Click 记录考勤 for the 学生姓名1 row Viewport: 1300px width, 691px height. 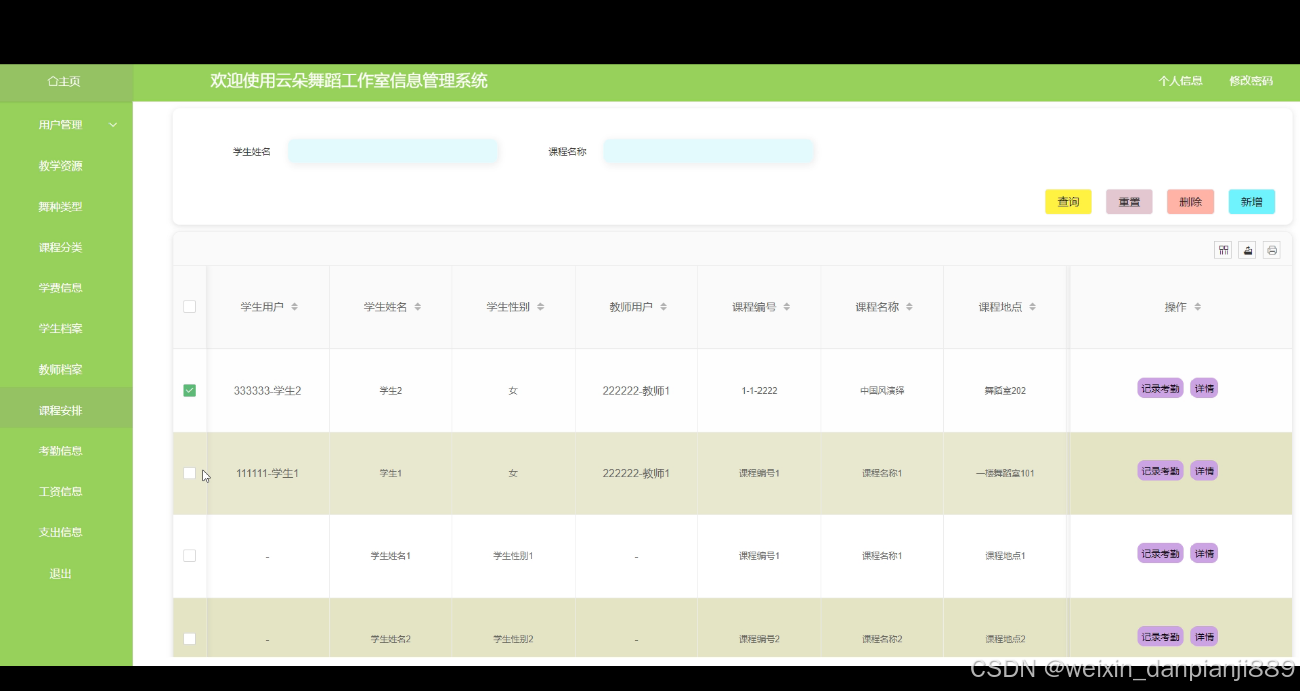[x=1160, y=553]
